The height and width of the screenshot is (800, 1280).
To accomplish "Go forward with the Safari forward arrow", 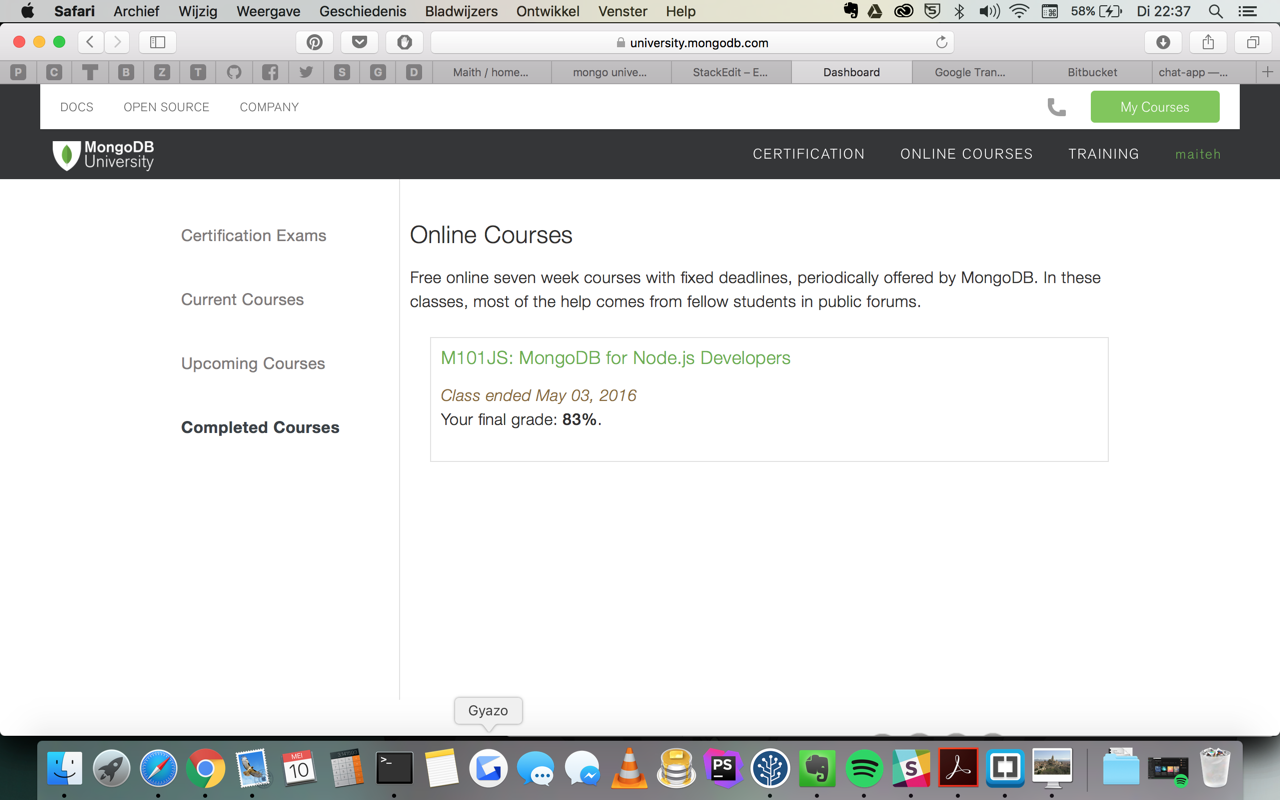I will point(117,42).
